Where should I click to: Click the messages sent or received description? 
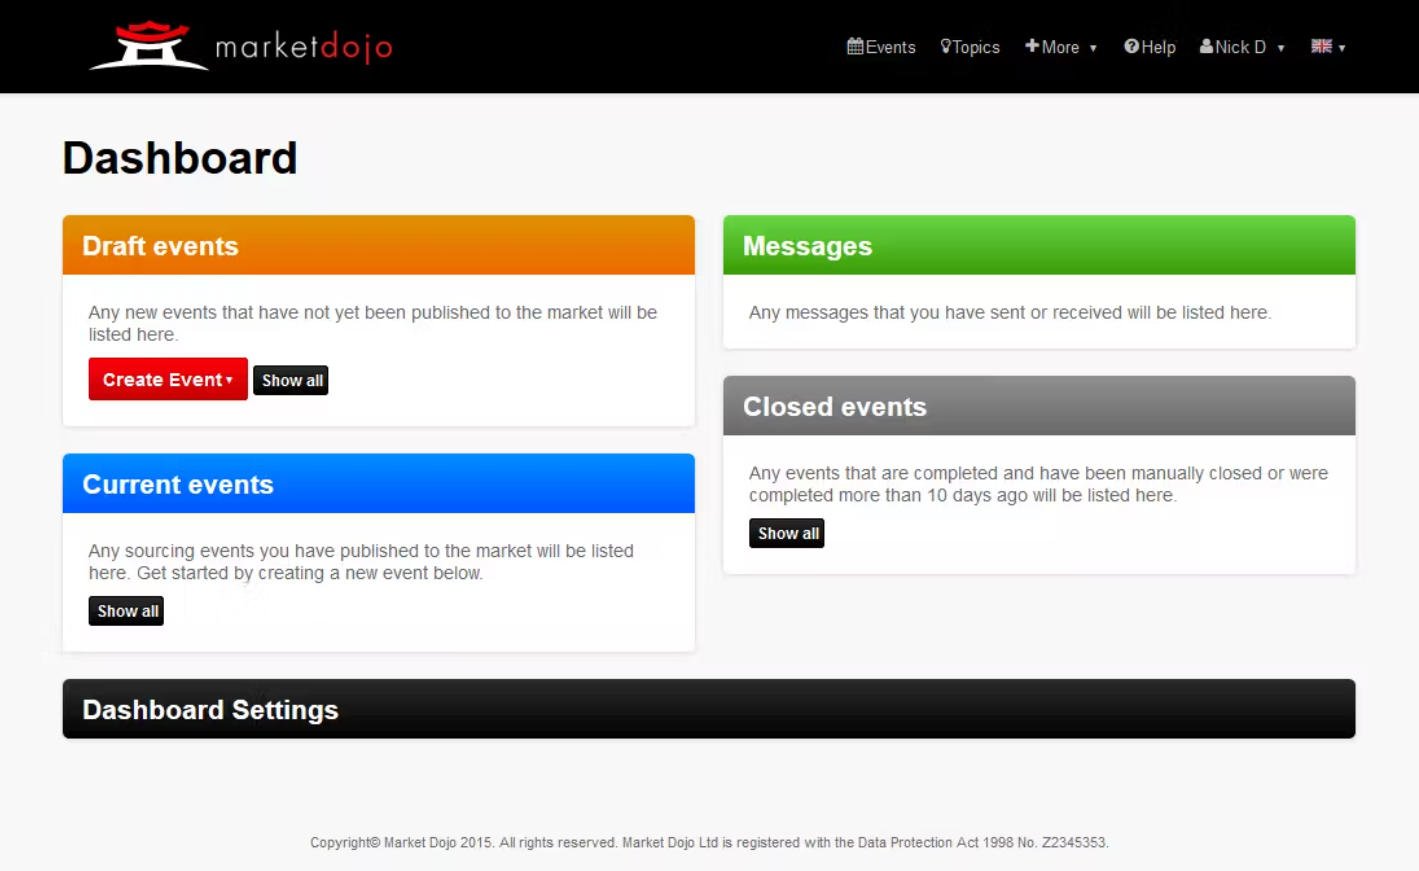1010,312
